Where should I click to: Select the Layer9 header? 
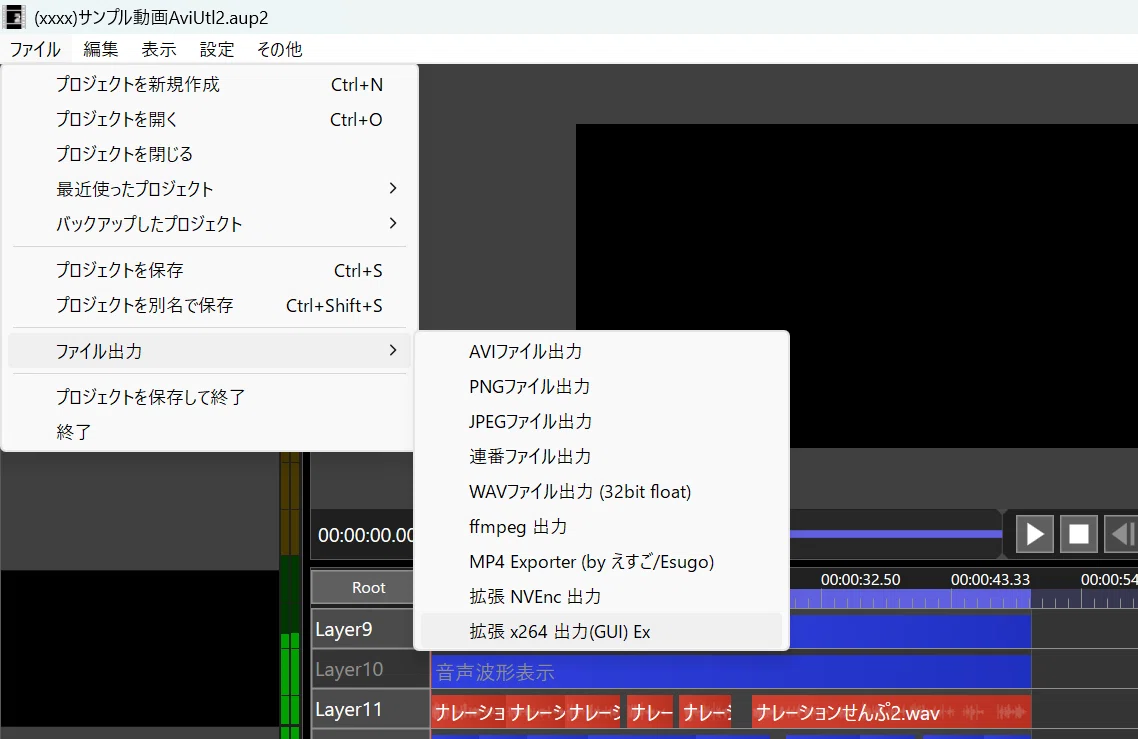[x=370, y=629]
